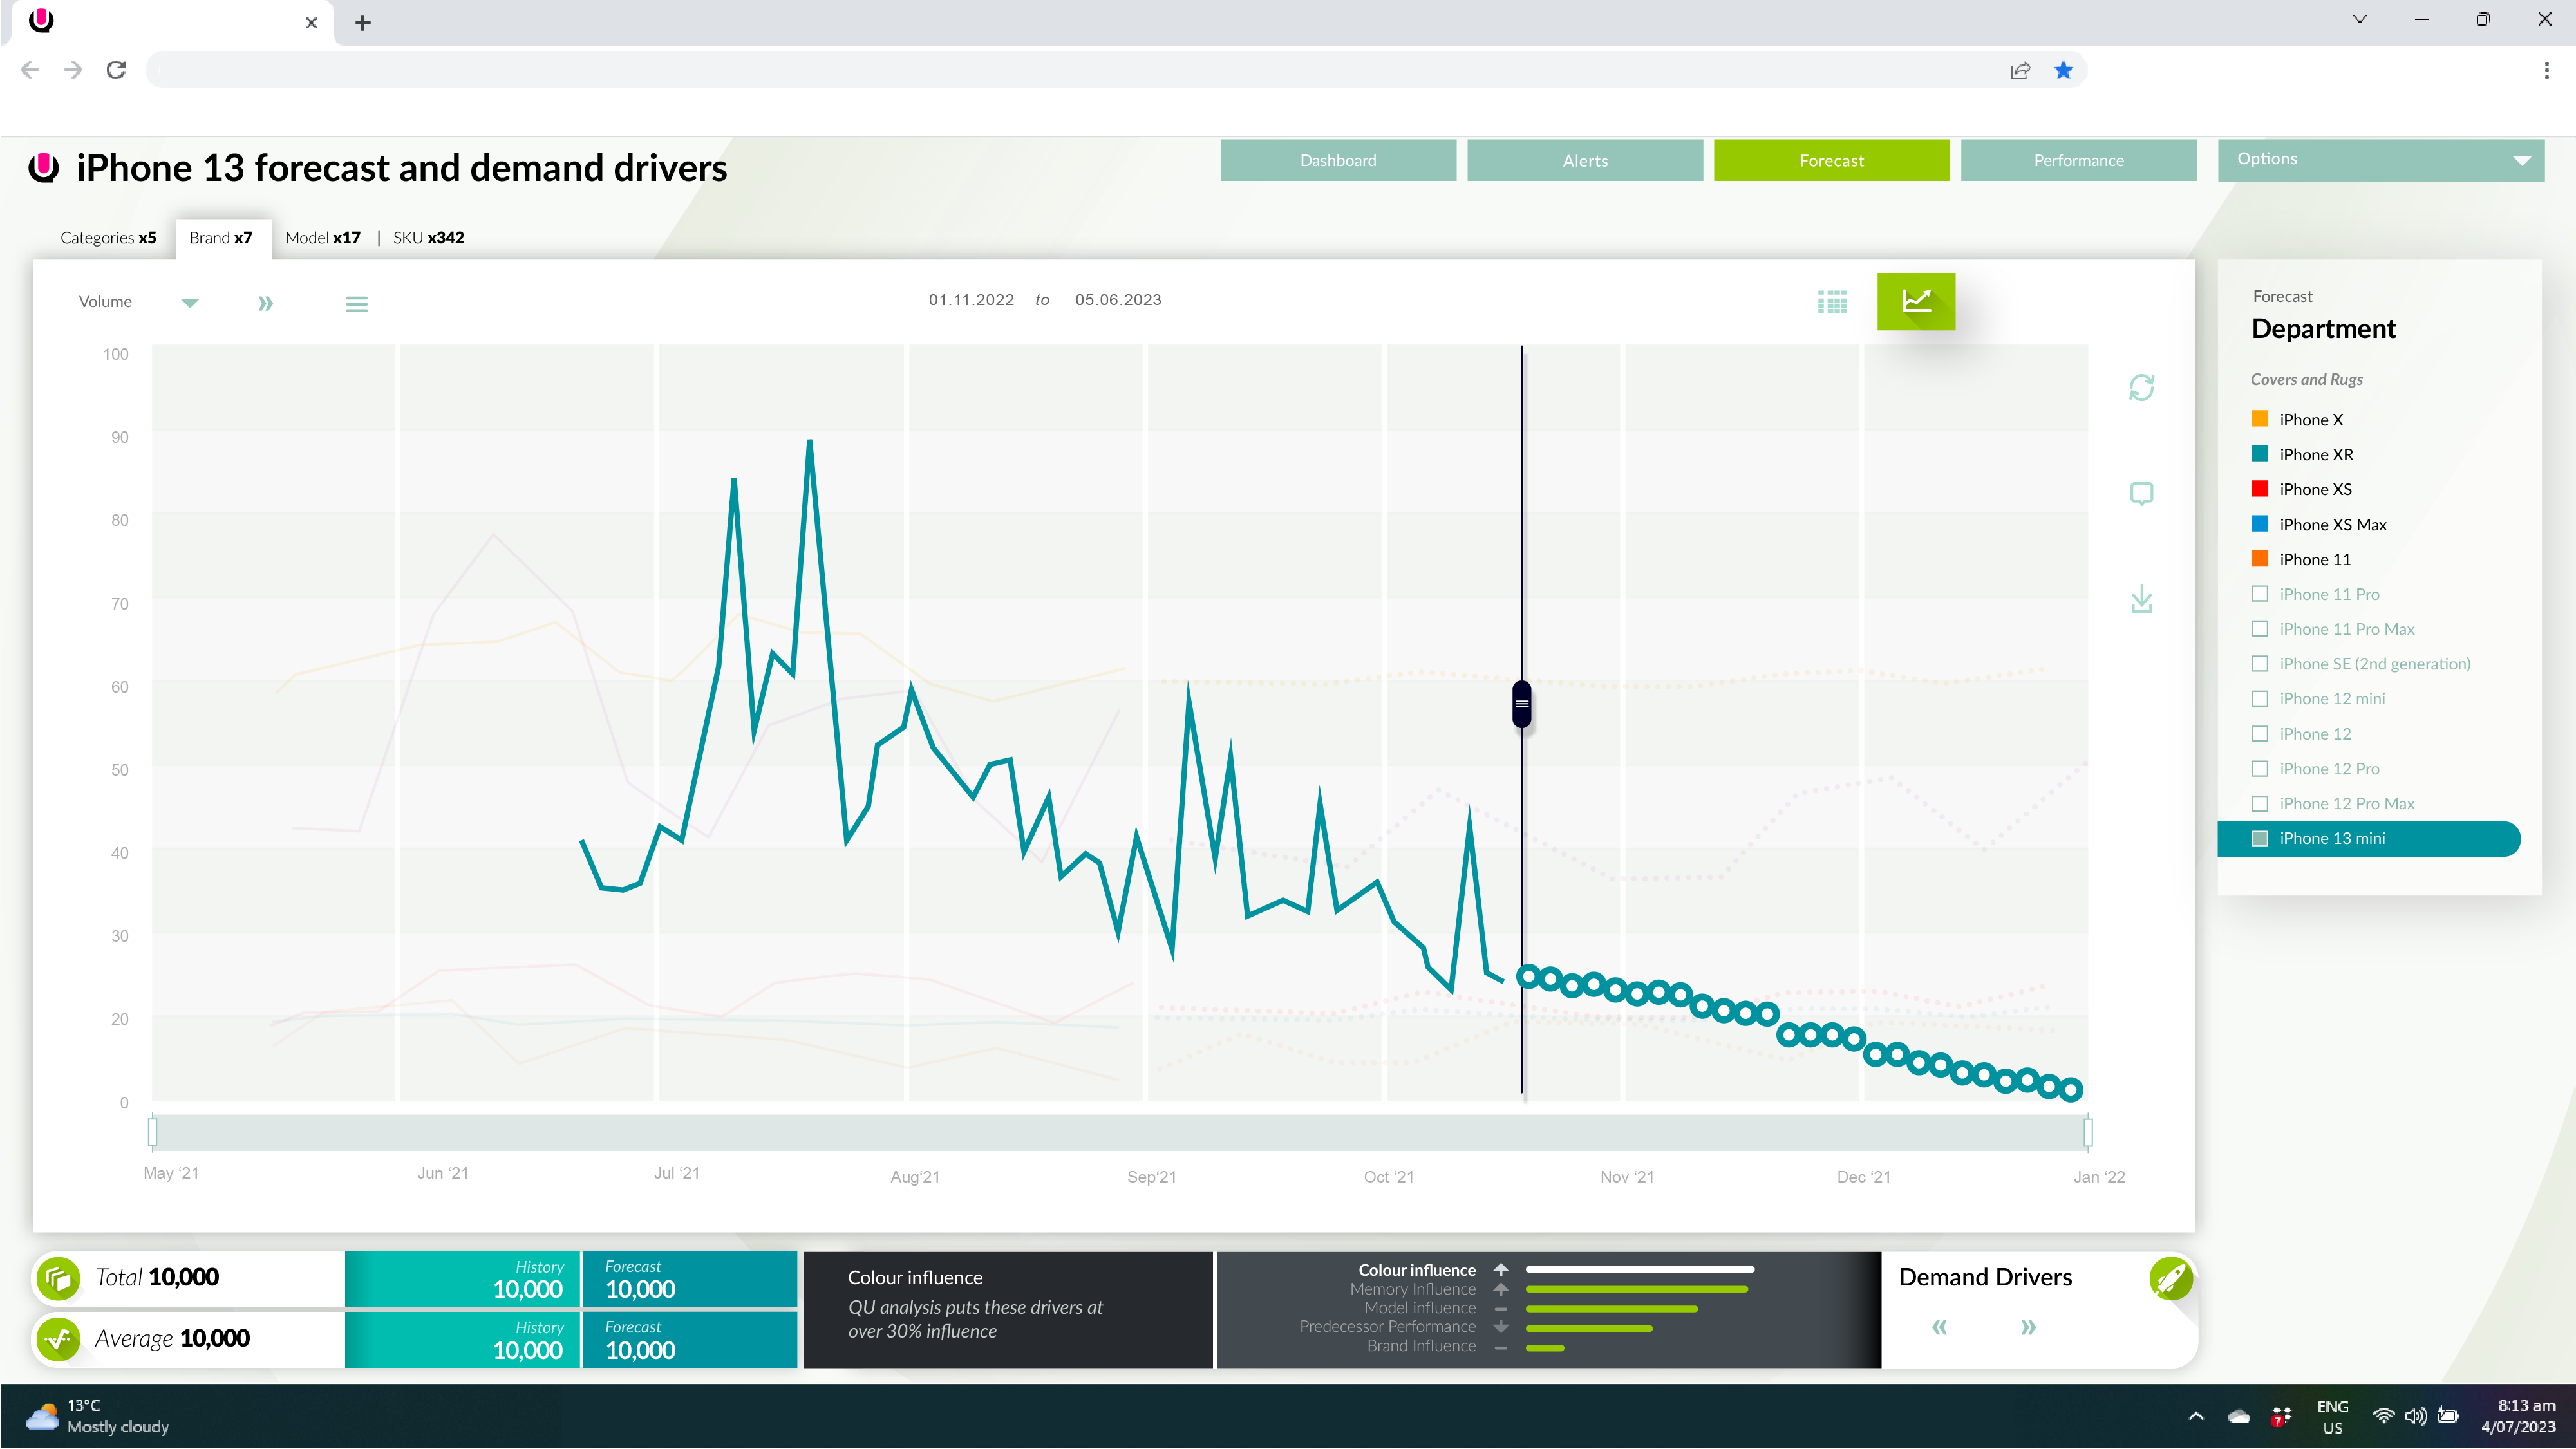
Task: Go to previous demand driver
Action: coord(1939,1327)
